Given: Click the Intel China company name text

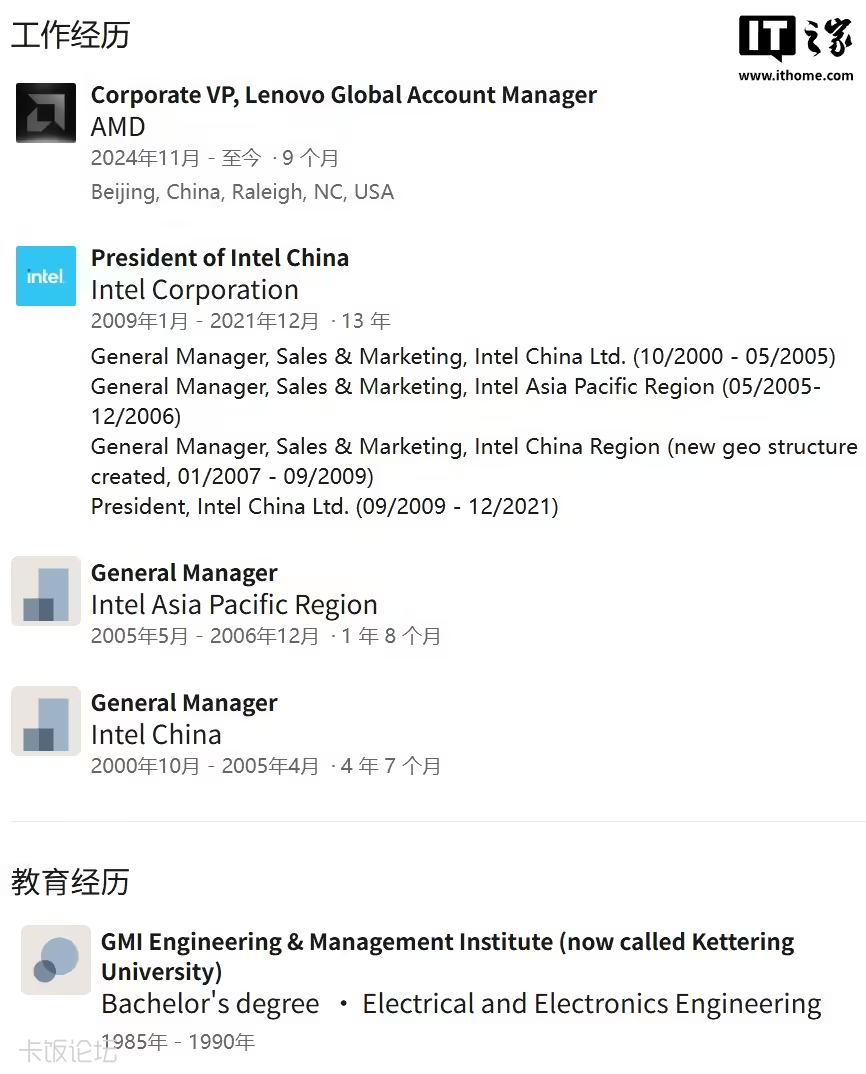Looking at the screenshot, I should click(156, 735).
